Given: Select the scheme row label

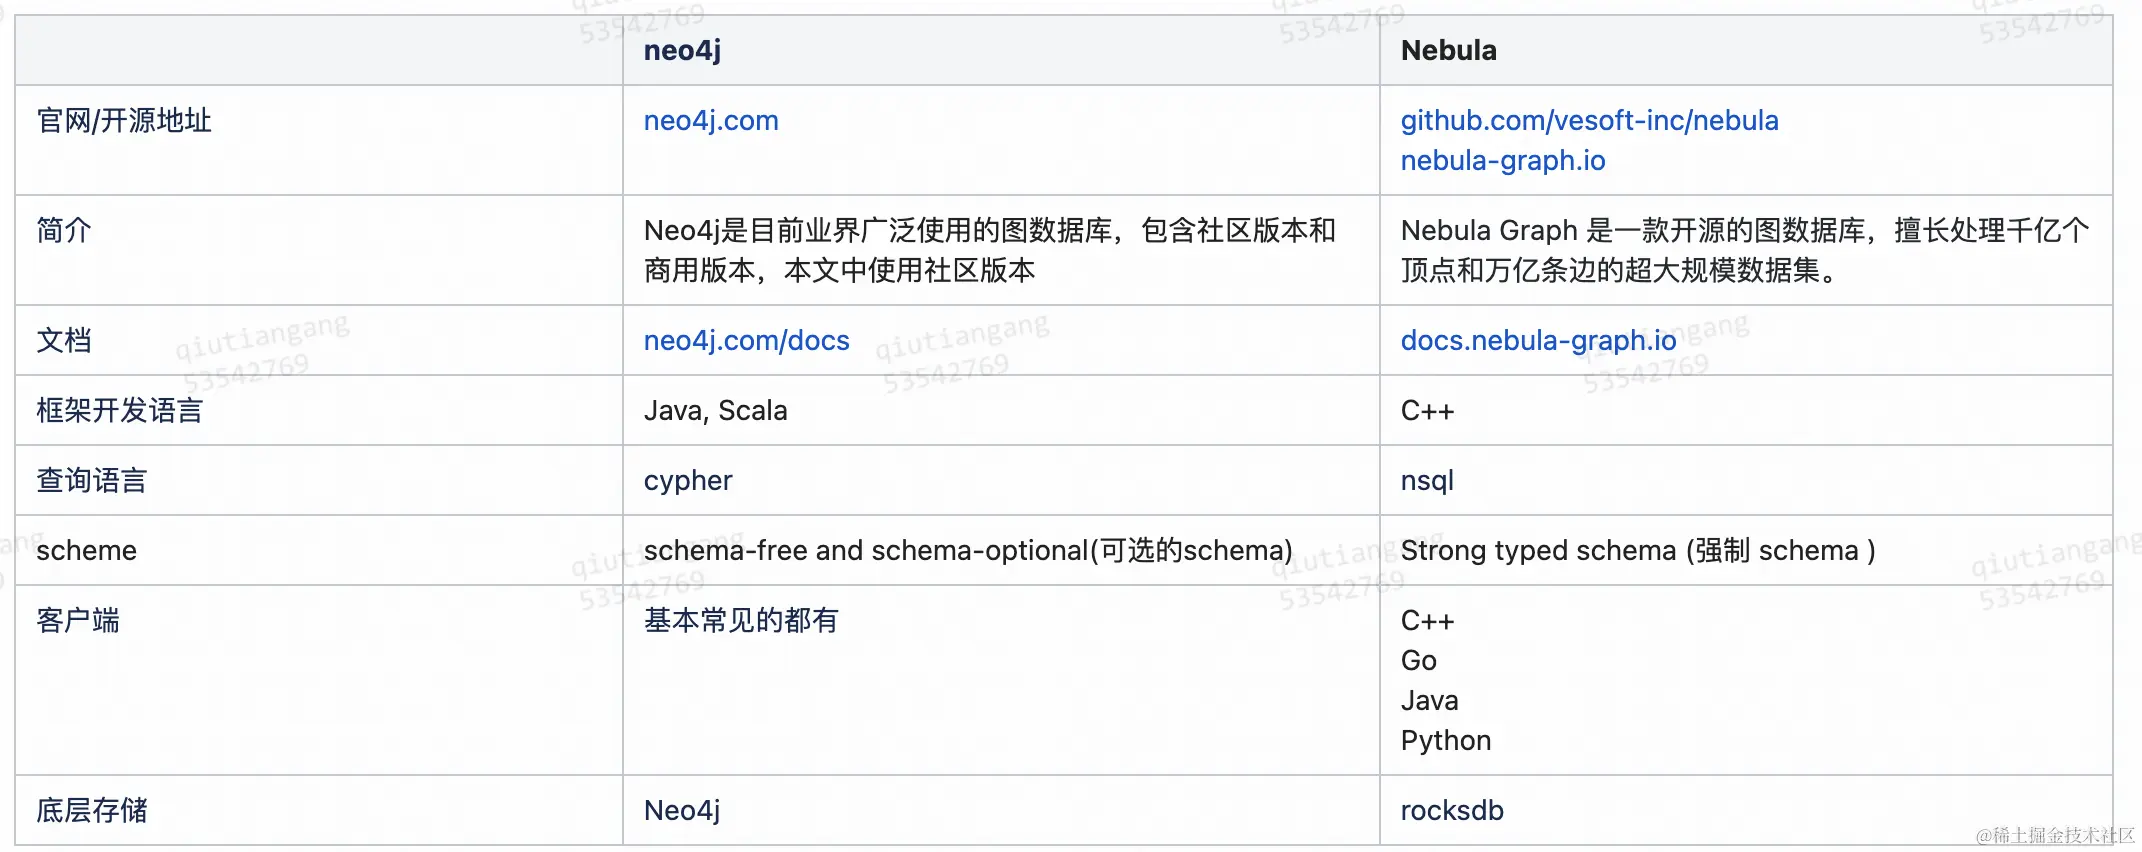Looking at the screenshot, I should tap(86, 551).
